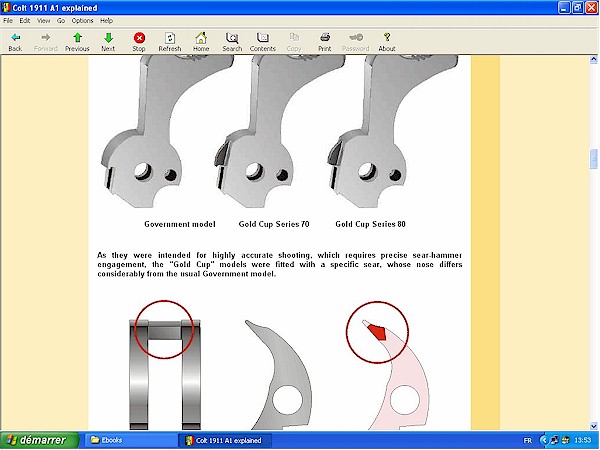Click the Password key icon
600x450 pixels.
coord(355,42)
